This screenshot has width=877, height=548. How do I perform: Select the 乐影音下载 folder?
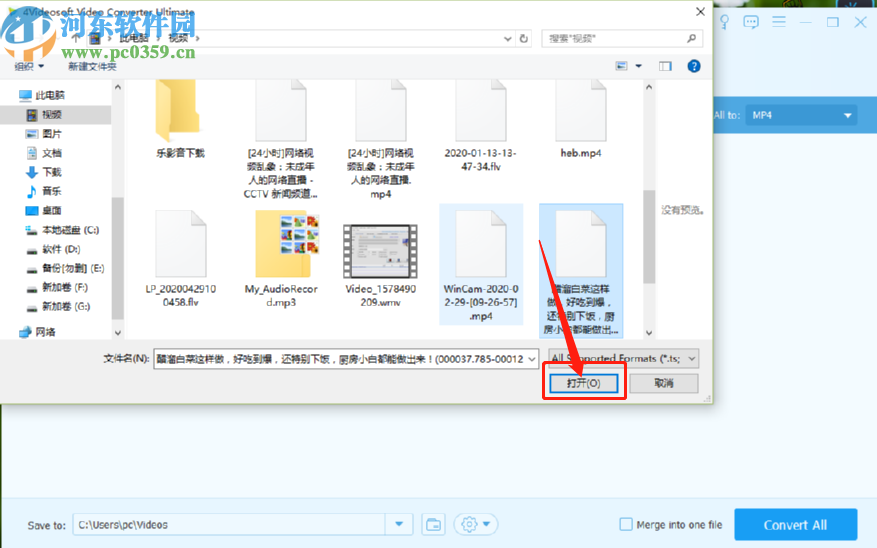coord(180,119)
